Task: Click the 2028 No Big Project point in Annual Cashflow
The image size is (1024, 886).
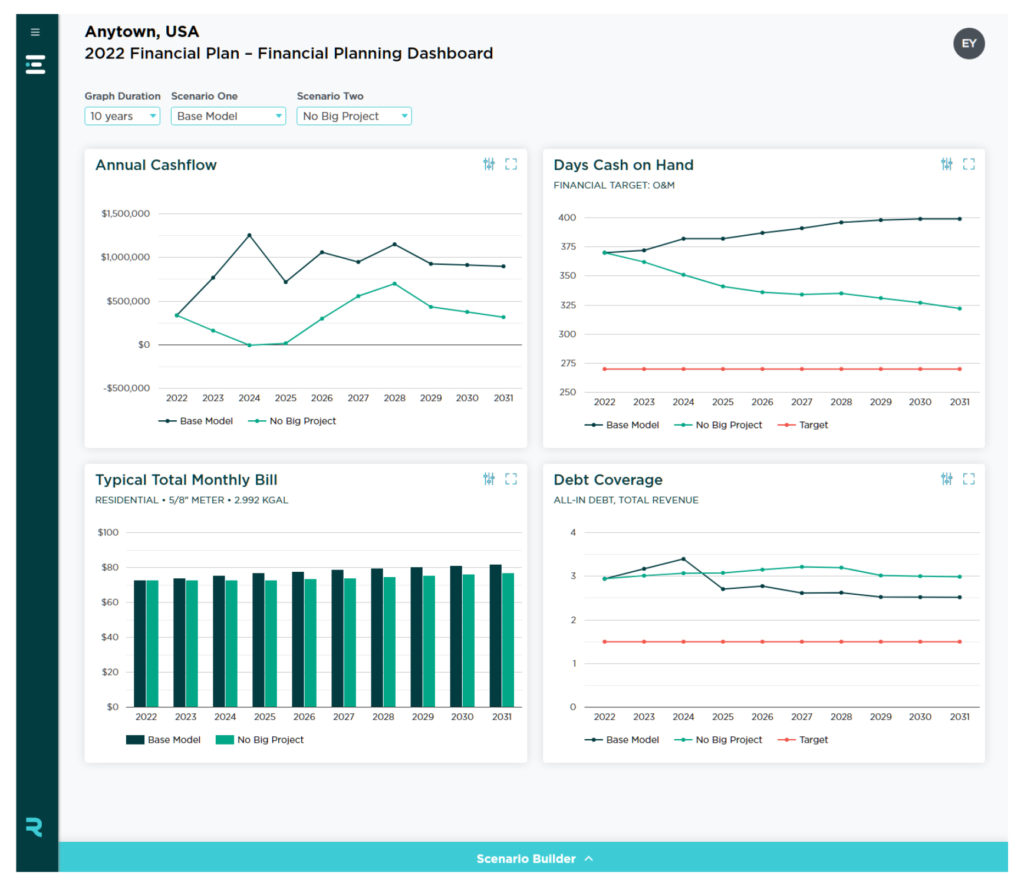Action: pyautogui.click(x=394, y=284)
